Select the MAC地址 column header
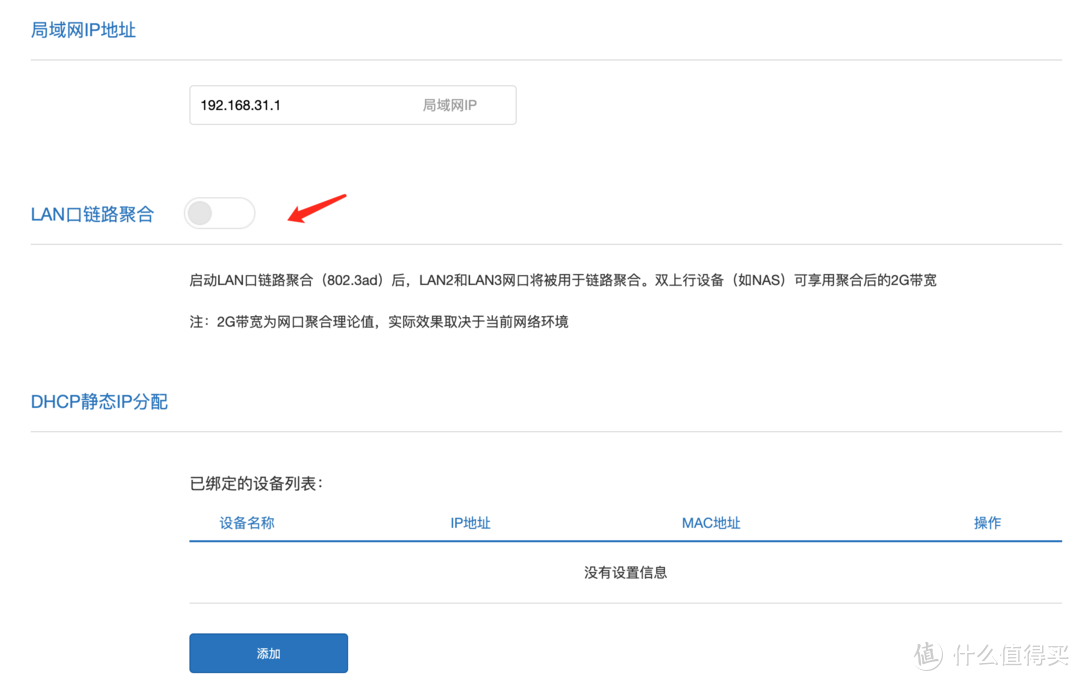The image size is (1080, 681). 711,522
